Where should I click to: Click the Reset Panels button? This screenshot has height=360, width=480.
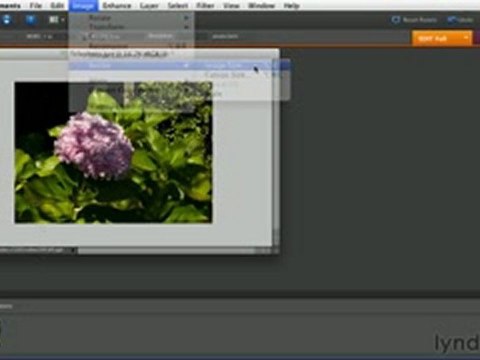click(x=414, y=20)
